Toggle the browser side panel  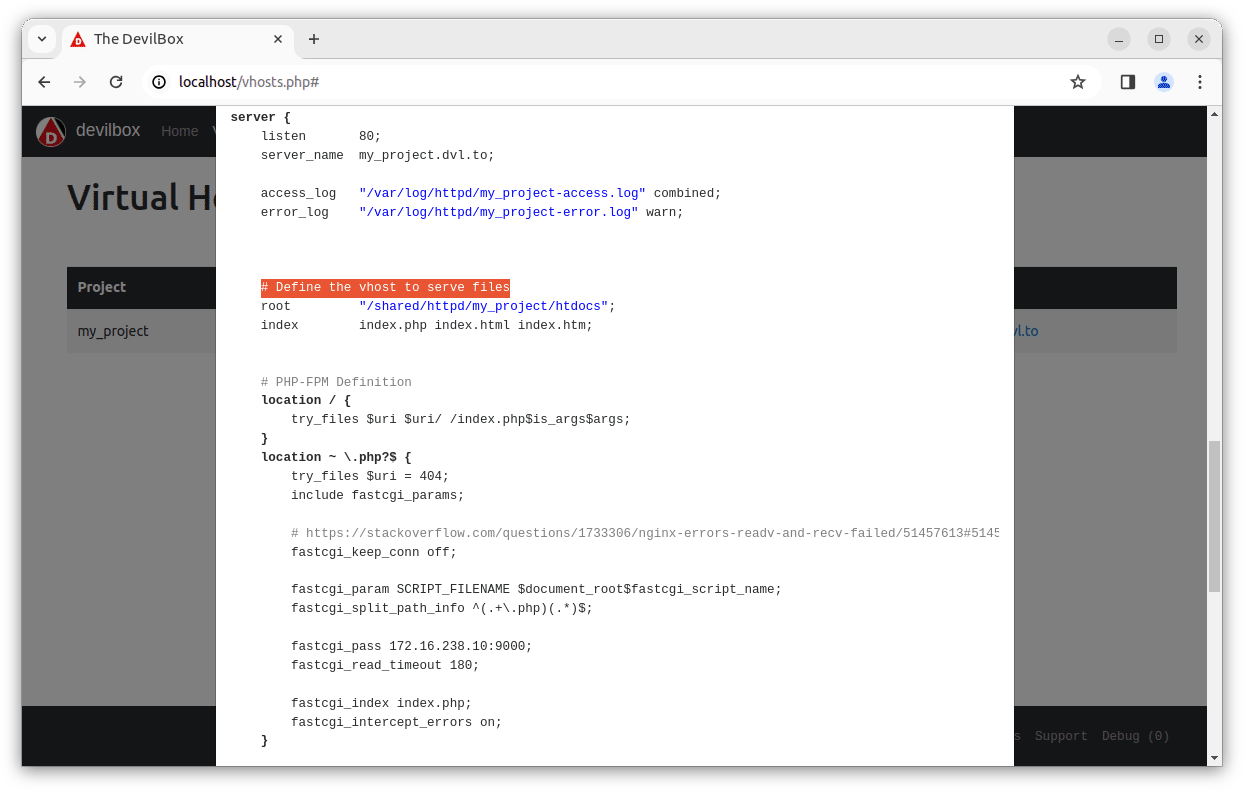coord(1127,82)
